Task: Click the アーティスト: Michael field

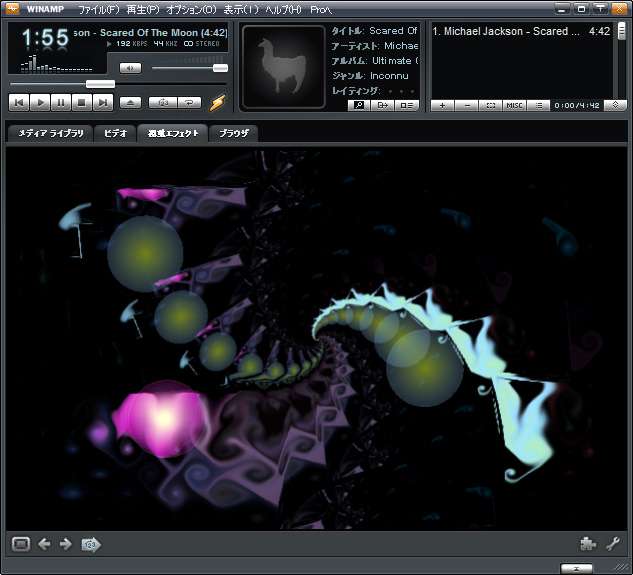Action: click(375, 46)
